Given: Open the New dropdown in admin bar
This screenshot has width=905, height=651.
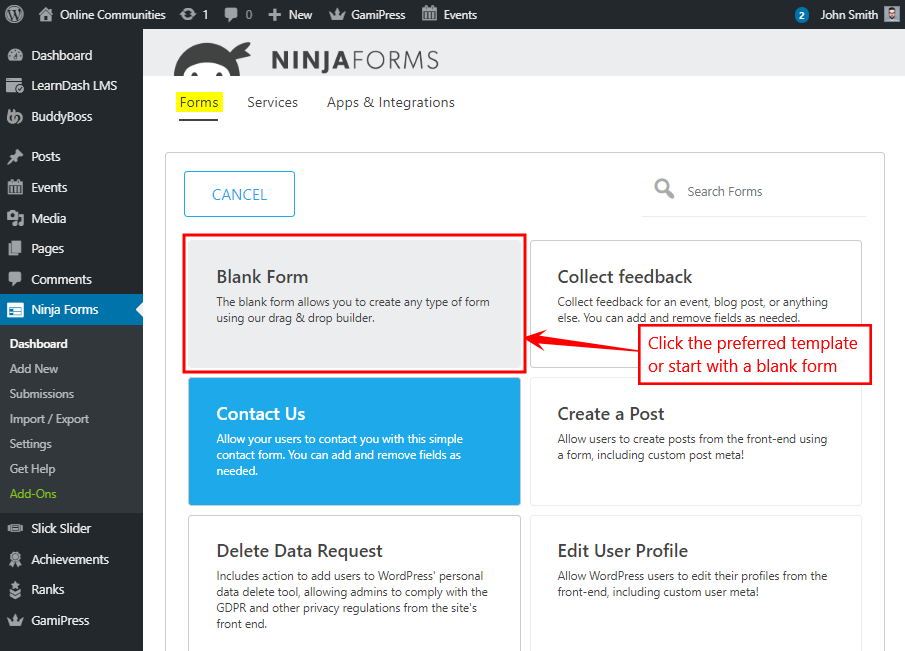Looking at the screenshot, I should click(x=289, y=14).
